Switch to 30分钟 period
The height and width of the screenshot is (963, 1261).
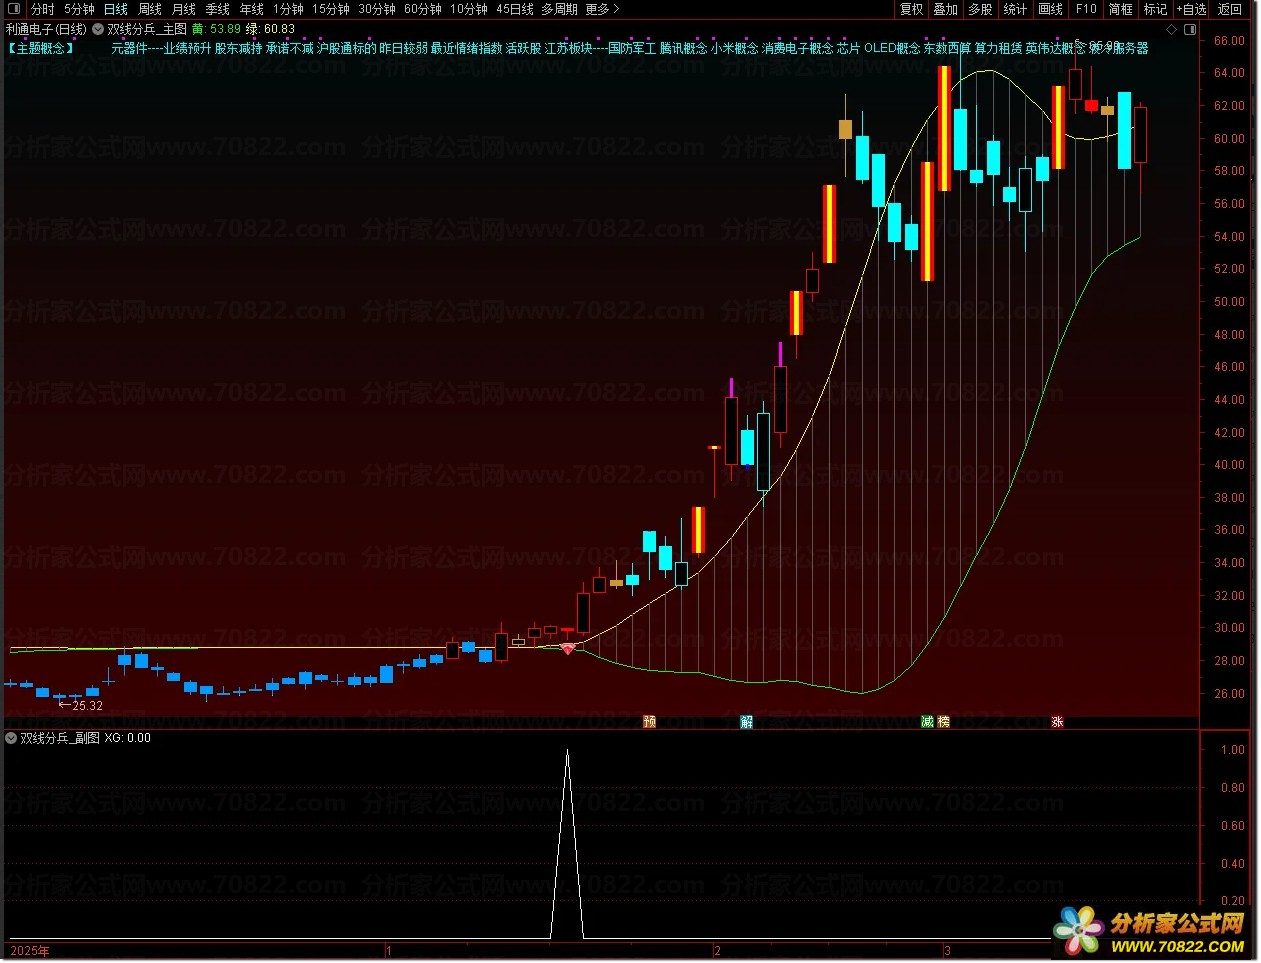tap(377, 9)
